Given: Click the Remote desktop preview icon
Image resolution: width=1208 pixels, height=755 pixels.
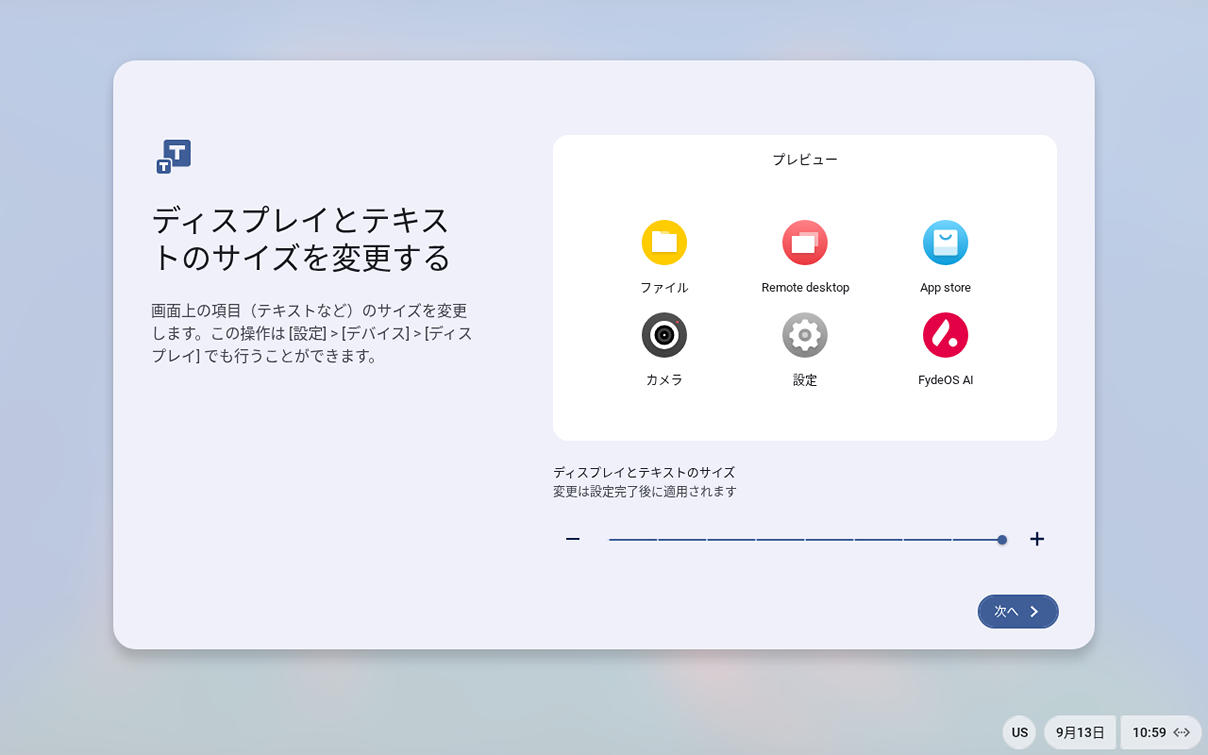Looking at the screenshot, I should (805, 242).
